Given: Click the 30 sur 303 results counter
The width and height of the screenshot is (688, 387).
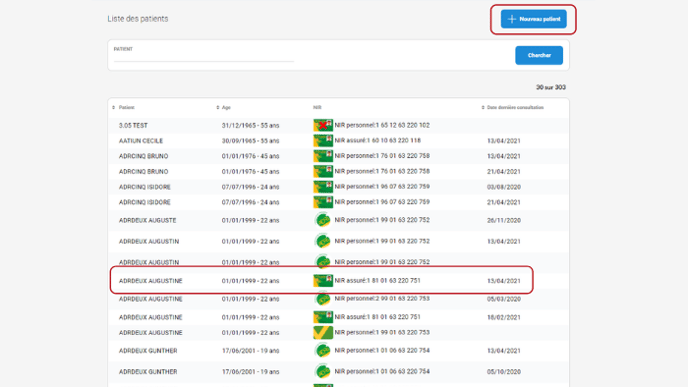Looking at the screenshot, I should pos(551,87).
